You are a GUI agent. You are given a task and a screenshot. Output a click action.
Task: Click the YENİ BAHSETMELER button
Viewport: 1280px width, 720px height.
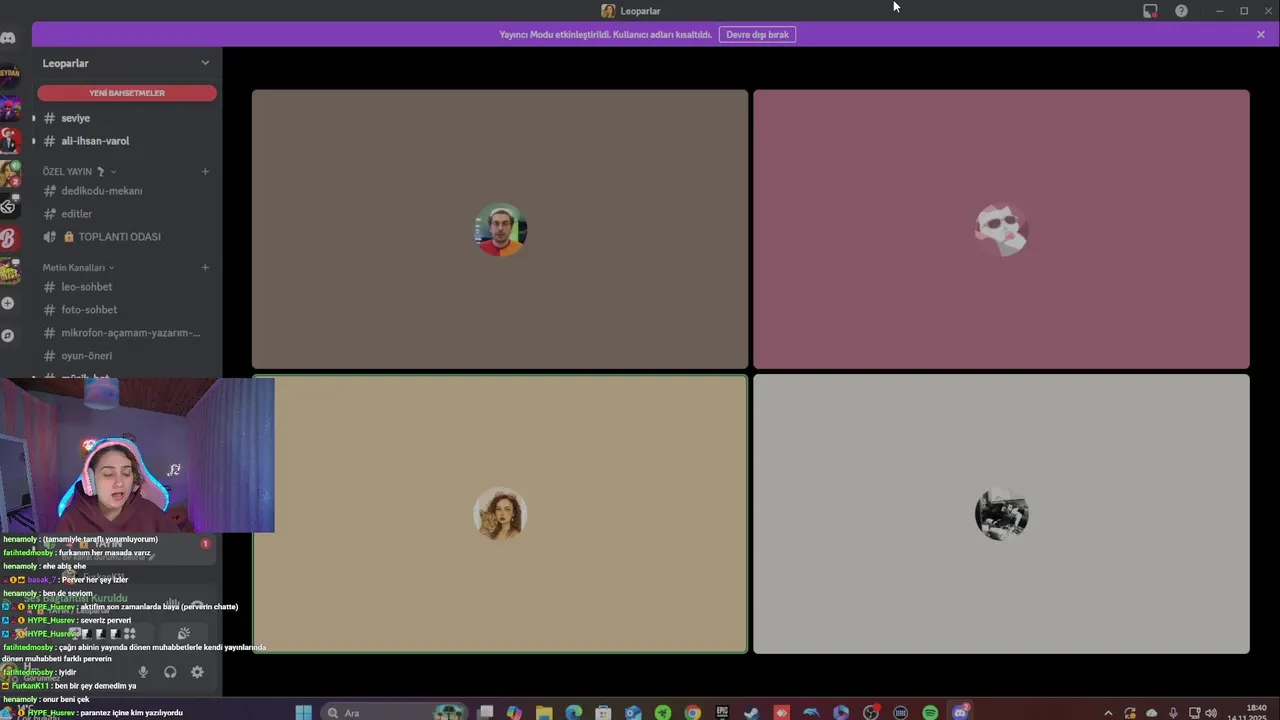point(127,93)
